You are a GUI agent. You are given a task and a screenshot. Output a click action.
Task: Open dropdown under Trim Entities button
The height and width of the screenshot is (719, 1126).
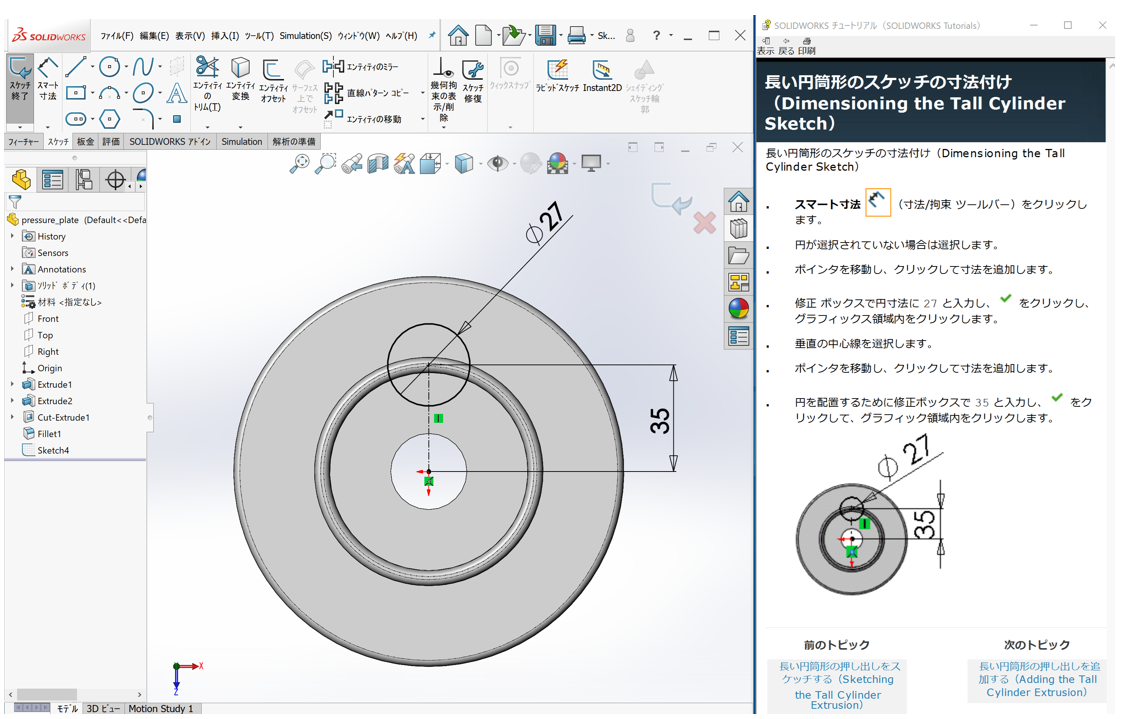coord(207,126)
